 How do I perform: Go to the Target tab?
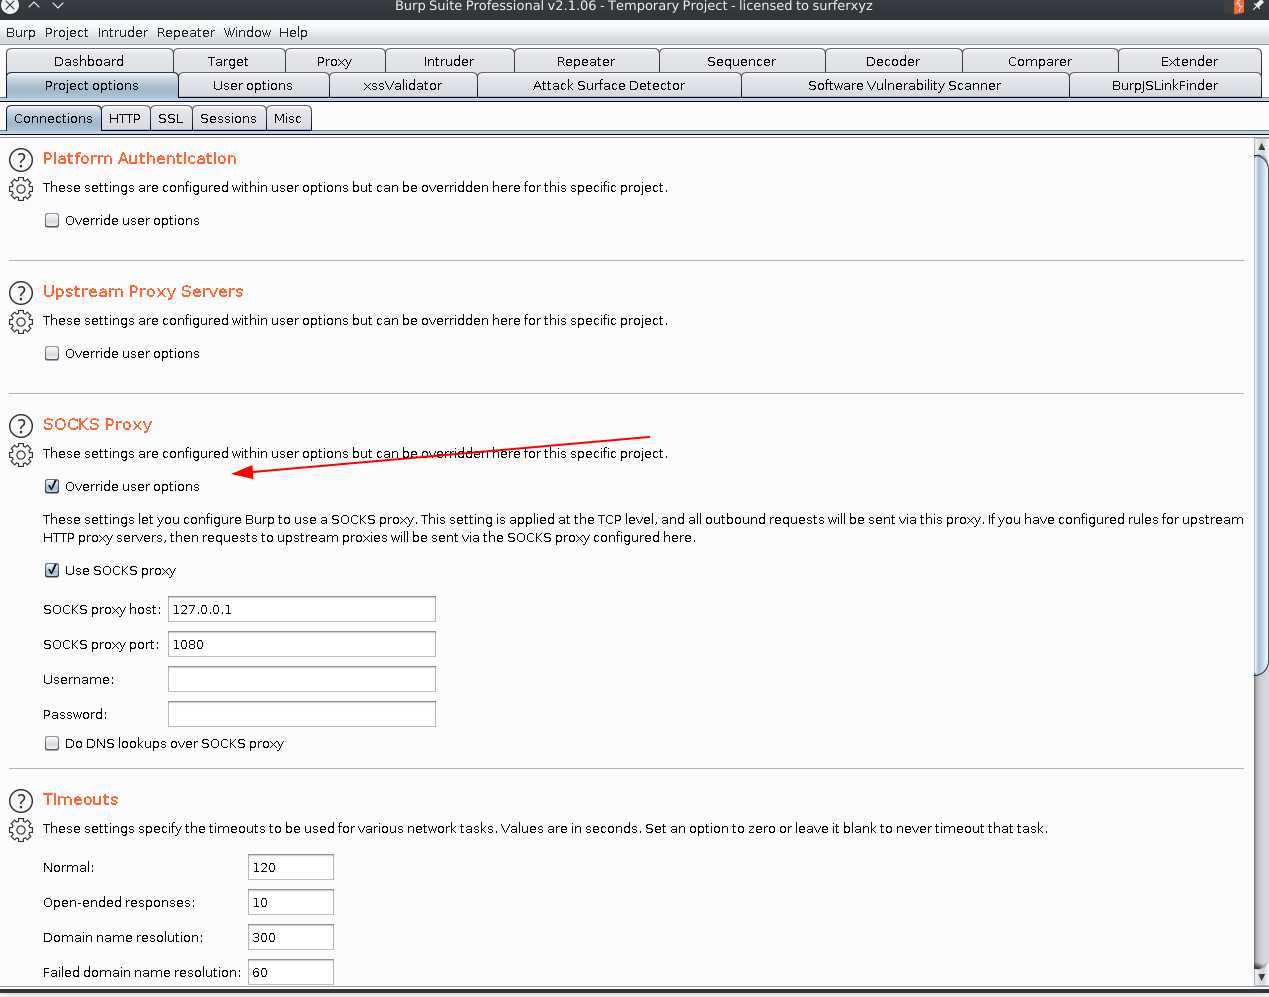pos(228,61)
